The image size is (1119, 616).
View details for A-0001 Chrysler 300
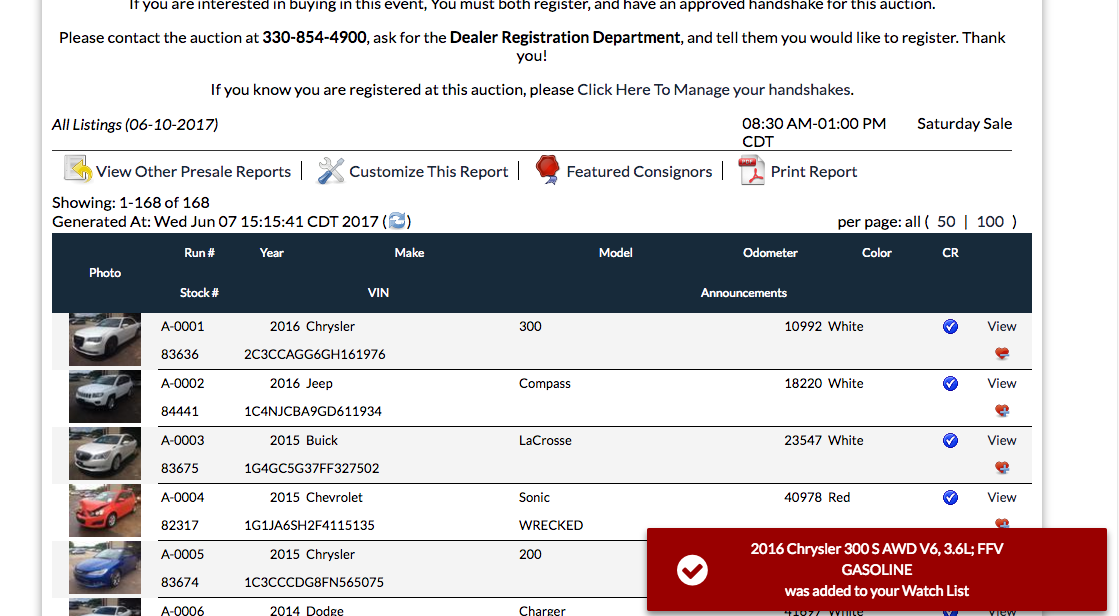[x=1002, y=326]
